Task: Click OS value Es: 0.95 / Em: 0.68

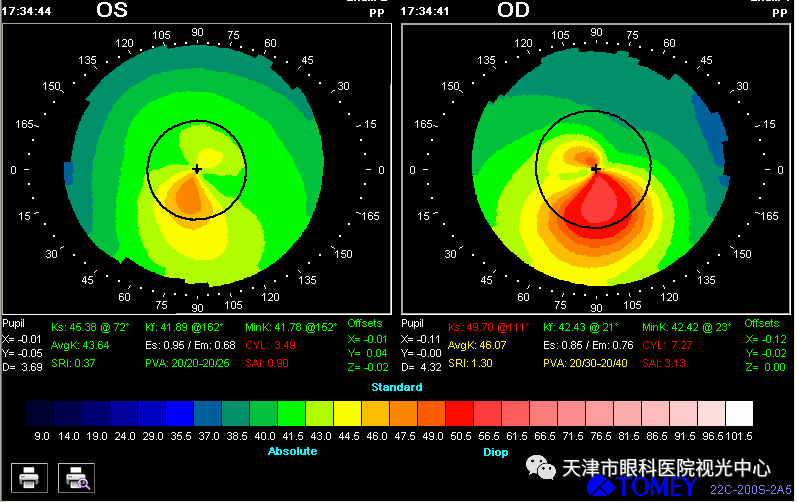Action: coord(190,345)
